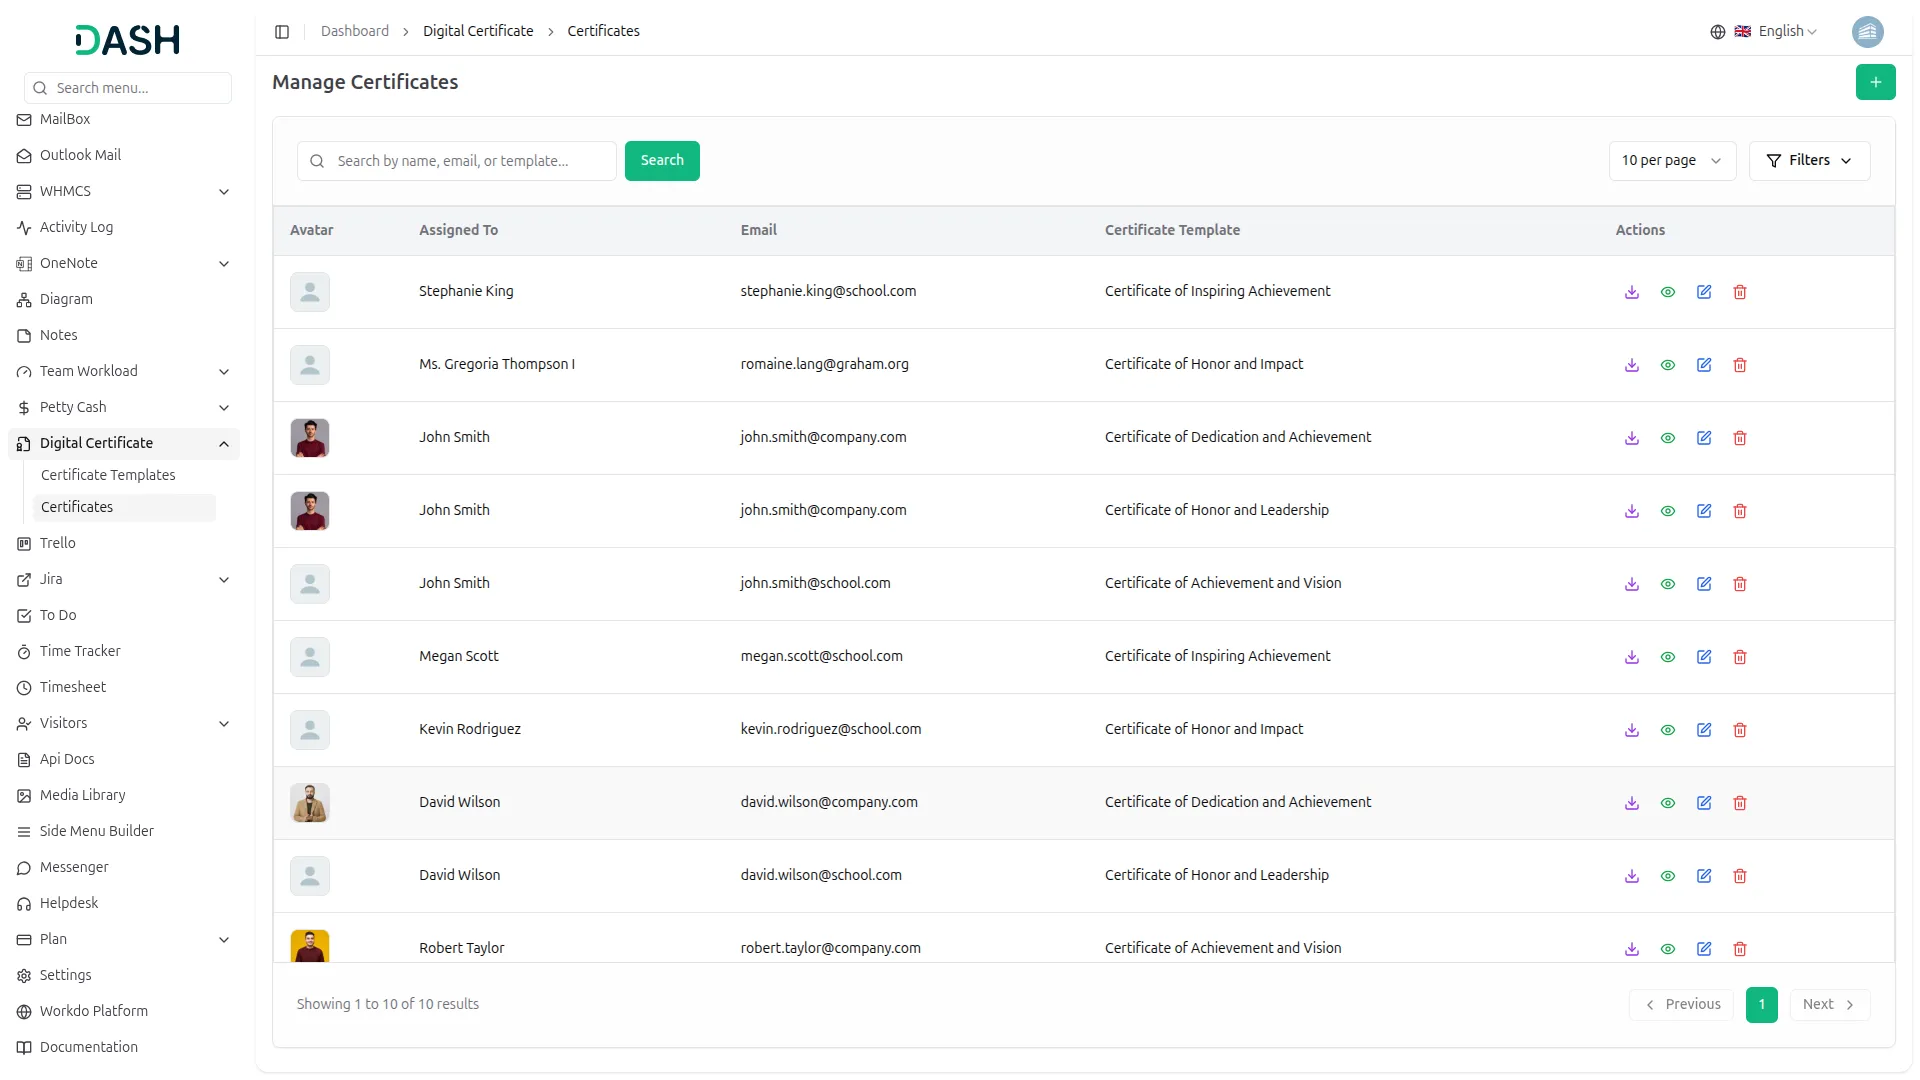Click the green plus add certificate button
The width and height of the screenshot is (1920, 1080).
[1875, 82]
